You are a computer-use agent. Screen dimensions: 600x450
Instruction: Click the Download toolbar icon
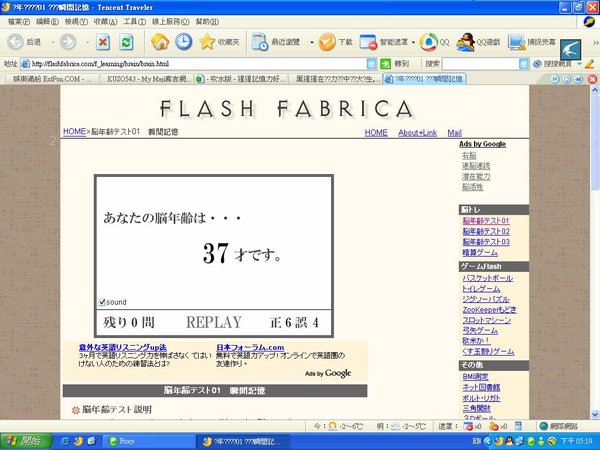point(327,42)
